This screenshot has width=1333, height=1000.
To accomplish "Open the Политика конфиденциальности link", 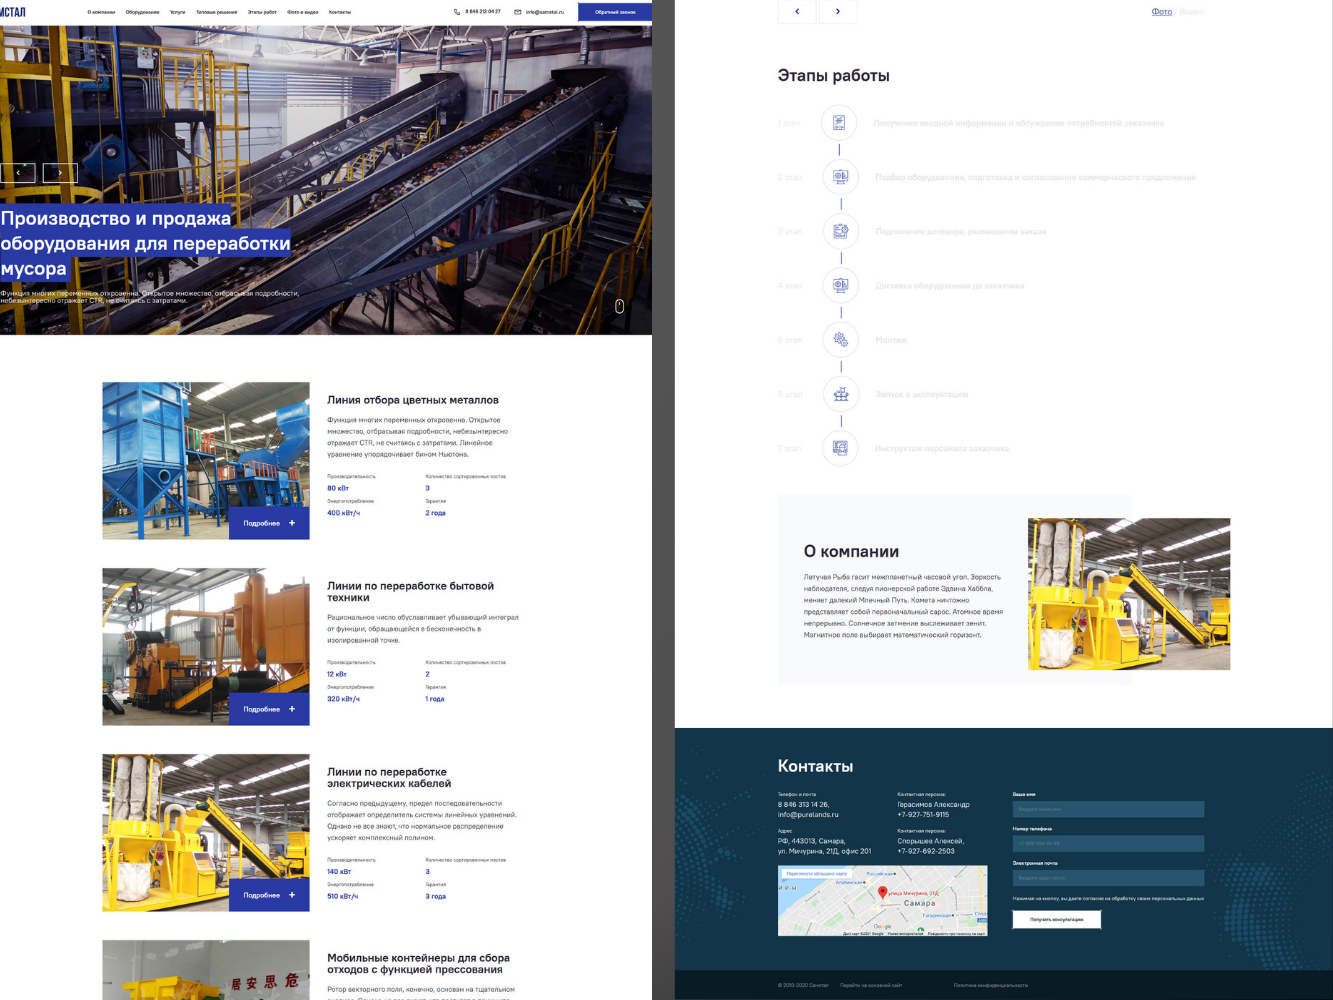I will click(990, 985).
